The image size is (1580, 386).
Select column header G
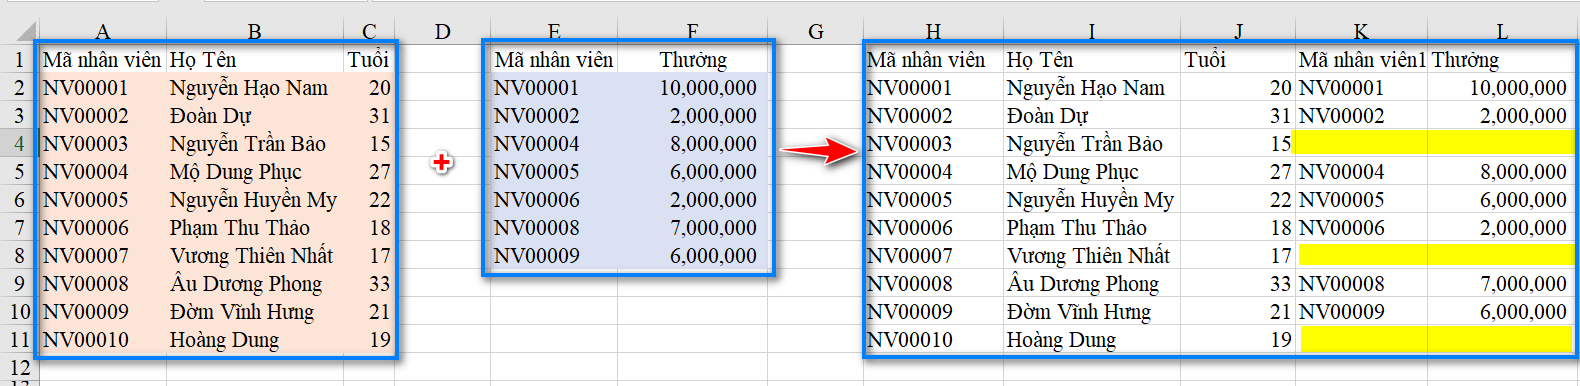815,32
